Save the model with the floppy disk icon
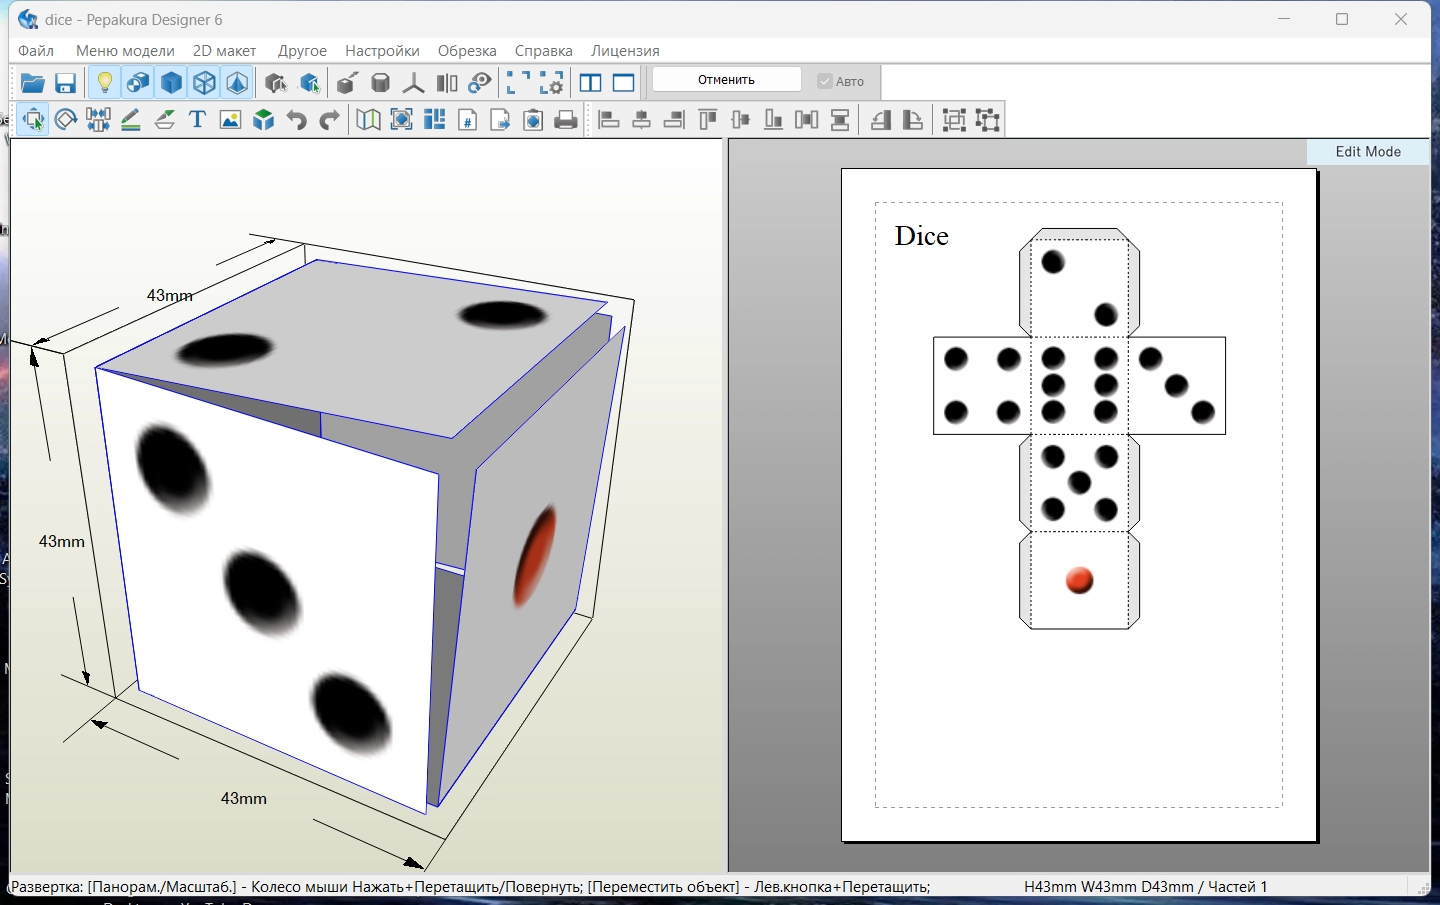The height and width of the screenshot is (905, 1440). pyautogui.click(x=66, y=83)
